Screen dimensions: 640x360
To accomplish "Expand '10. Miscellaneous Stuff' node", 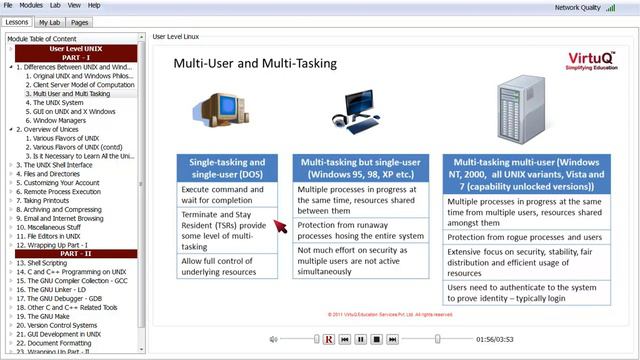I will pyautogui.click(x=11, y=227).
